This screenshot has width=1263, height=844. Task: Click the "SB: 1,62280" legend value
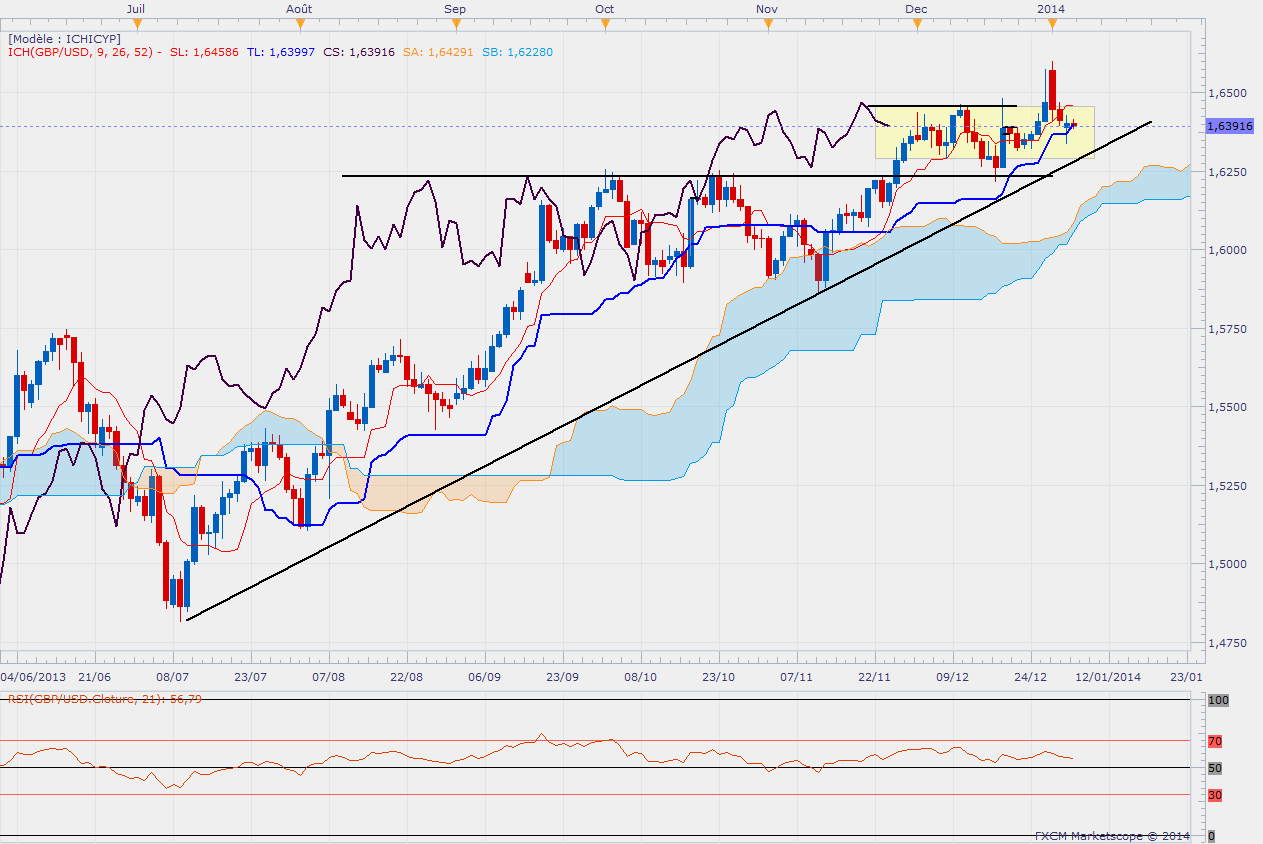518,52
